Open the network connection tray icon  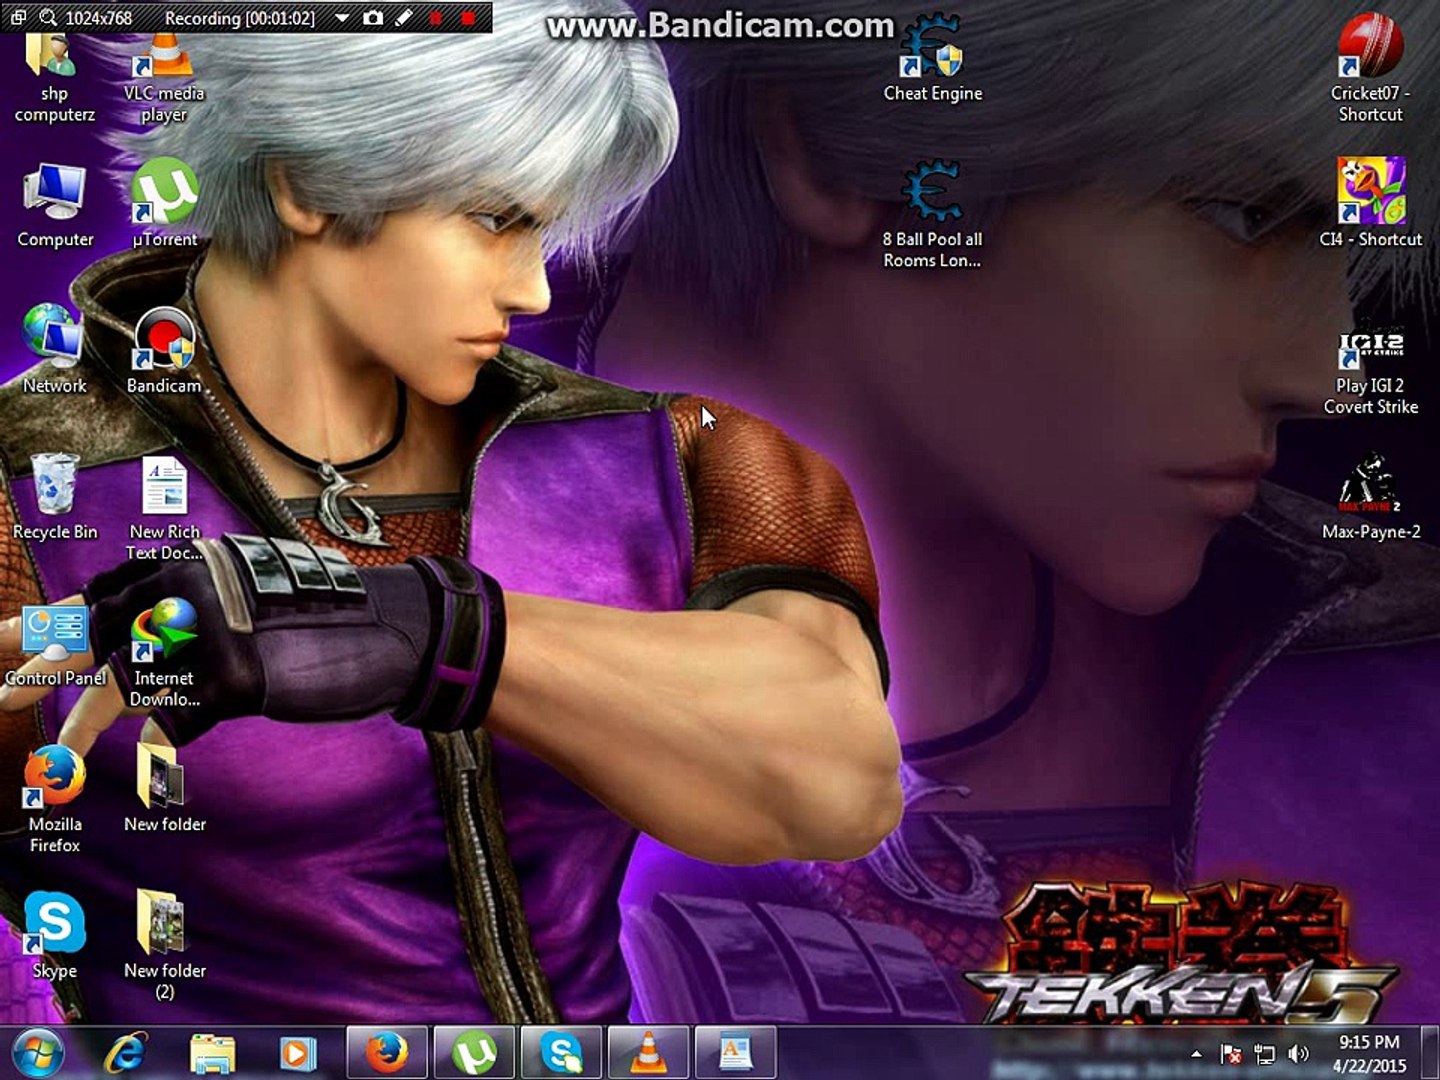[1265, 1054]
